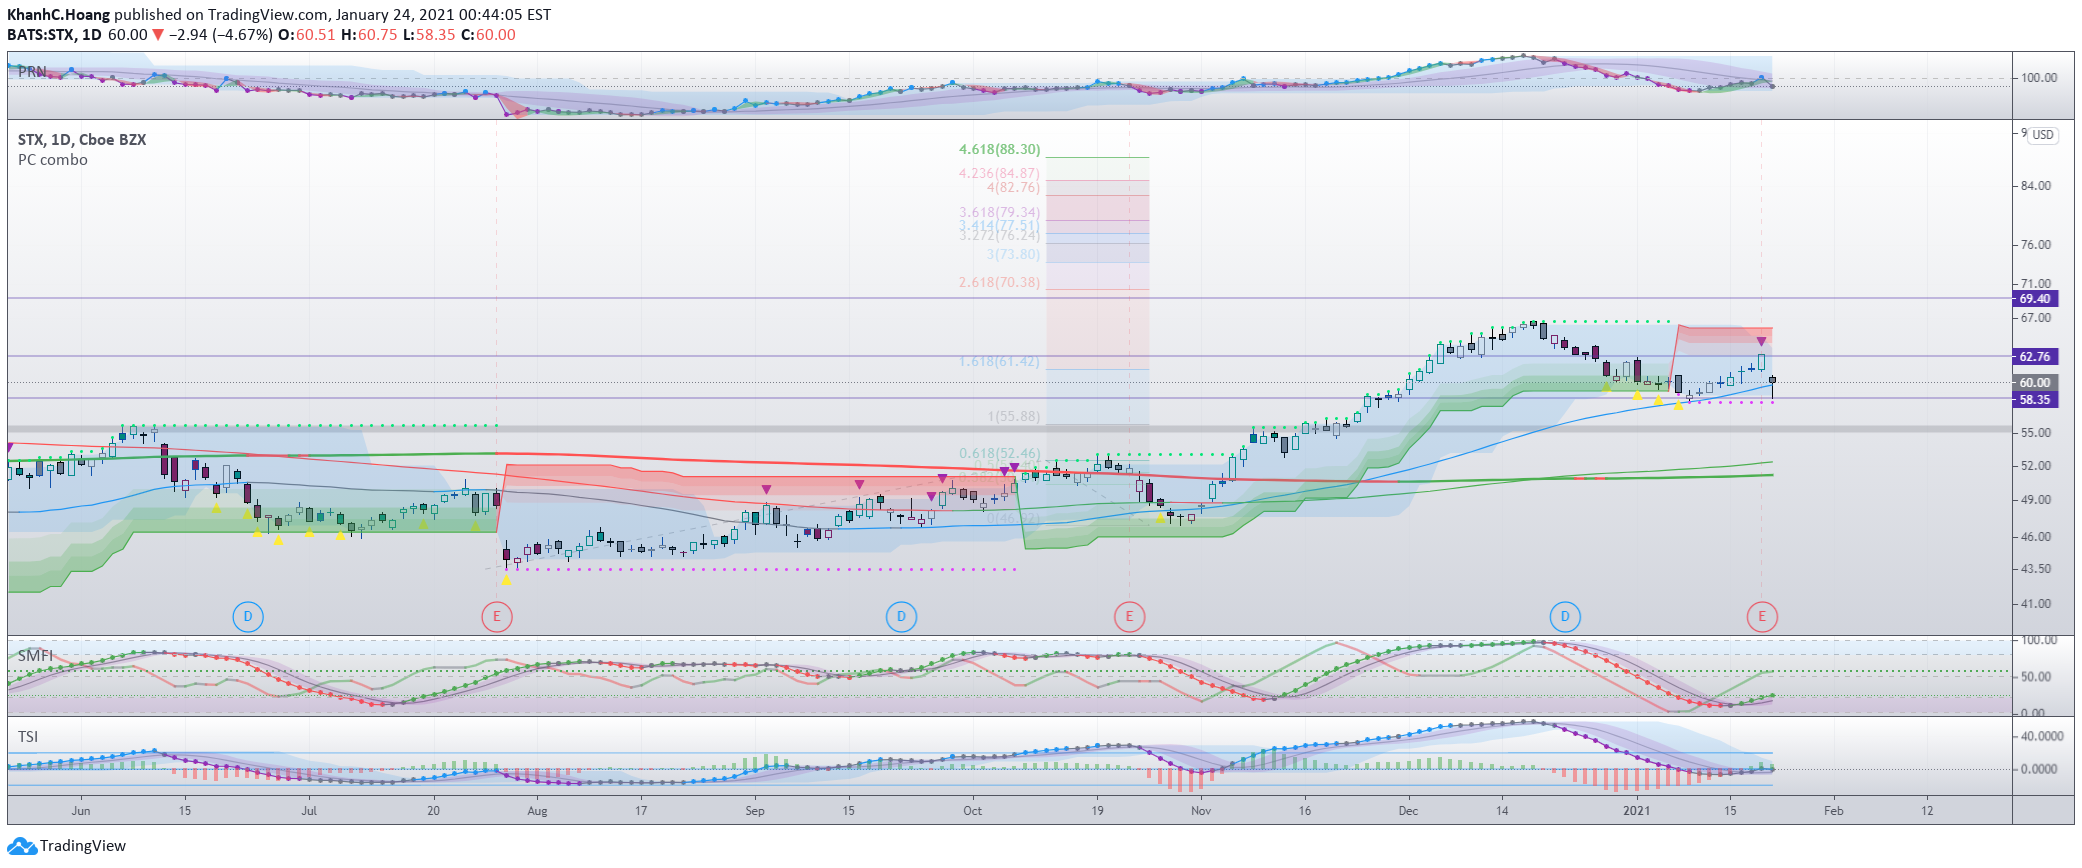Click the PRN indicator label
The height and width of the screenshot is (868, 2082).
coord(32,72)
